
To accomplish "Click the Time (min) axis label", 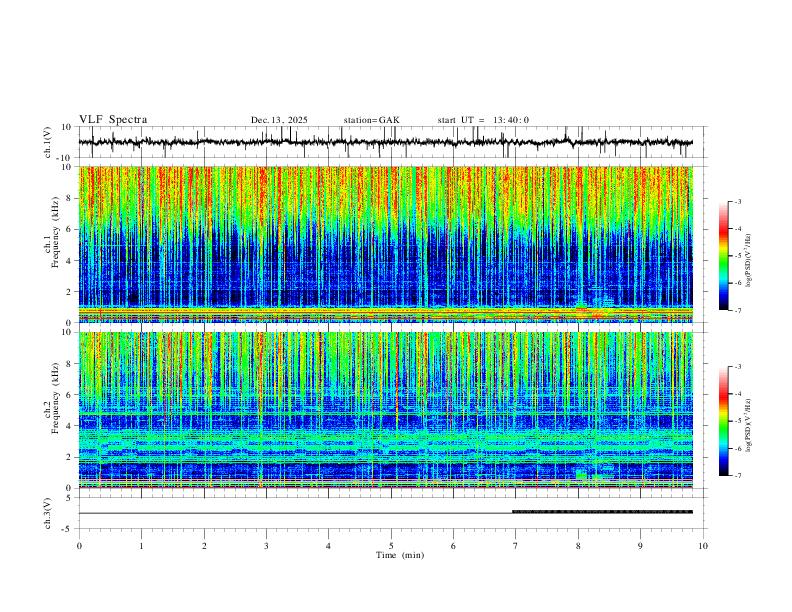I will pyautogui.click(x=400, y=555).
